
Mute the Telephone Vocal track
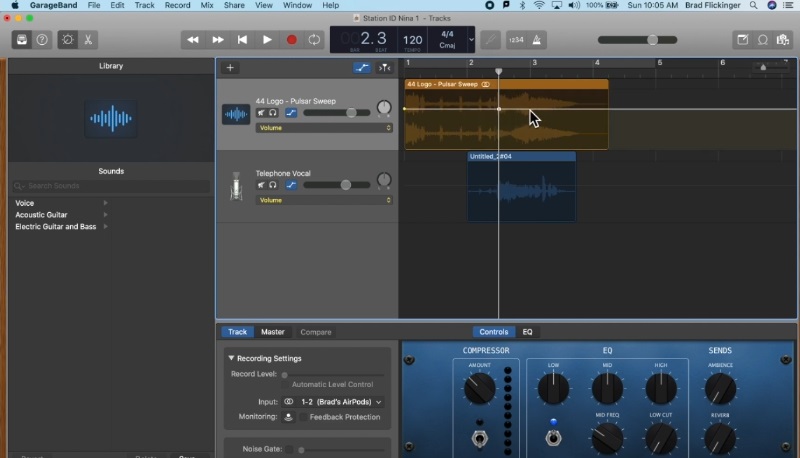click(261, 185)
